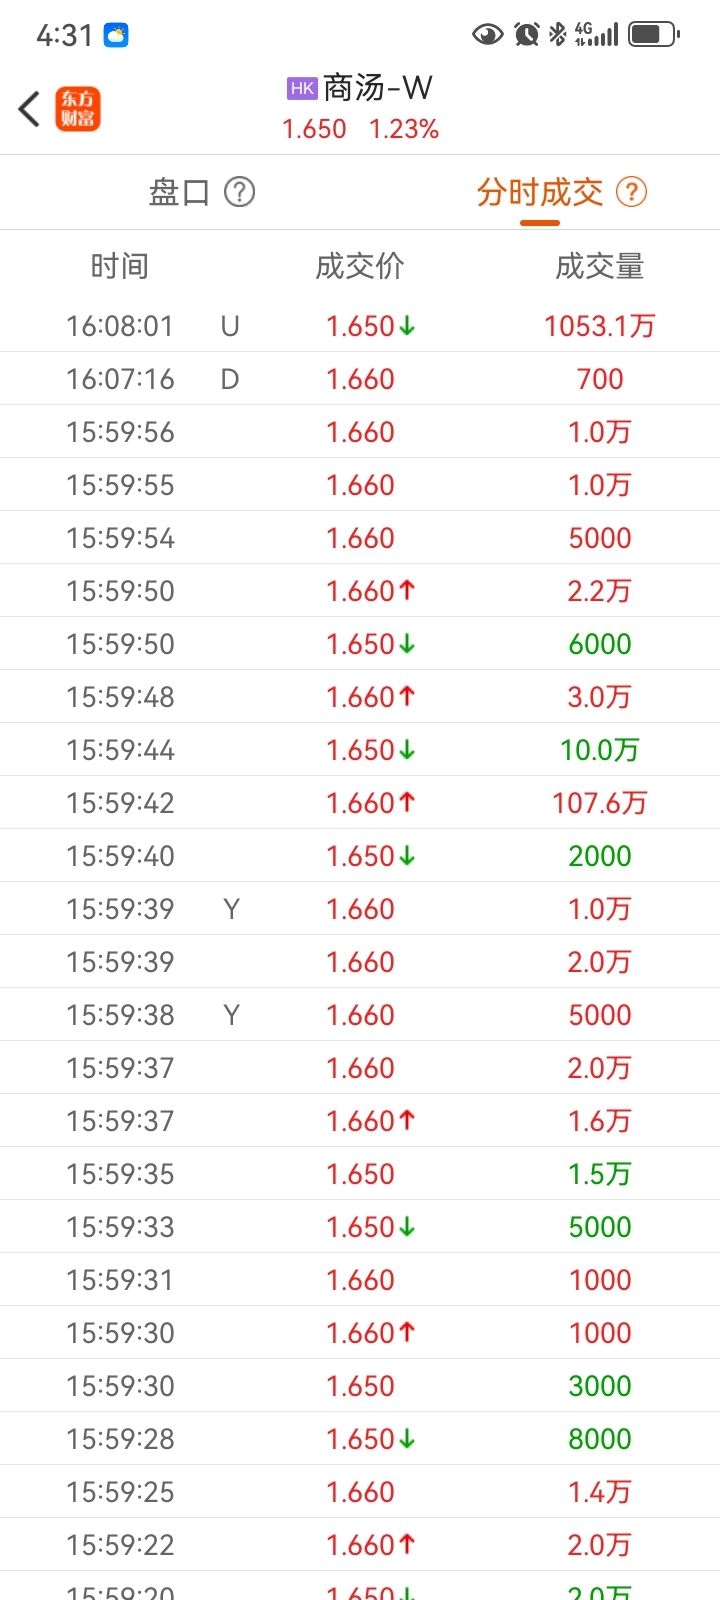Tap help icon beside 分时成交
720x1600 pixels.
click(x=631, y=191)
